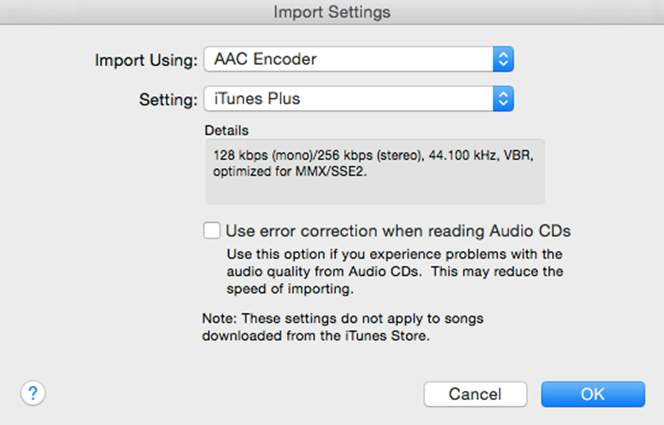This screenshot has width=664, height=425.
Task: Click the blue arrows on Import Using popup
Action: pyautogui.click(x=503, y=59)
